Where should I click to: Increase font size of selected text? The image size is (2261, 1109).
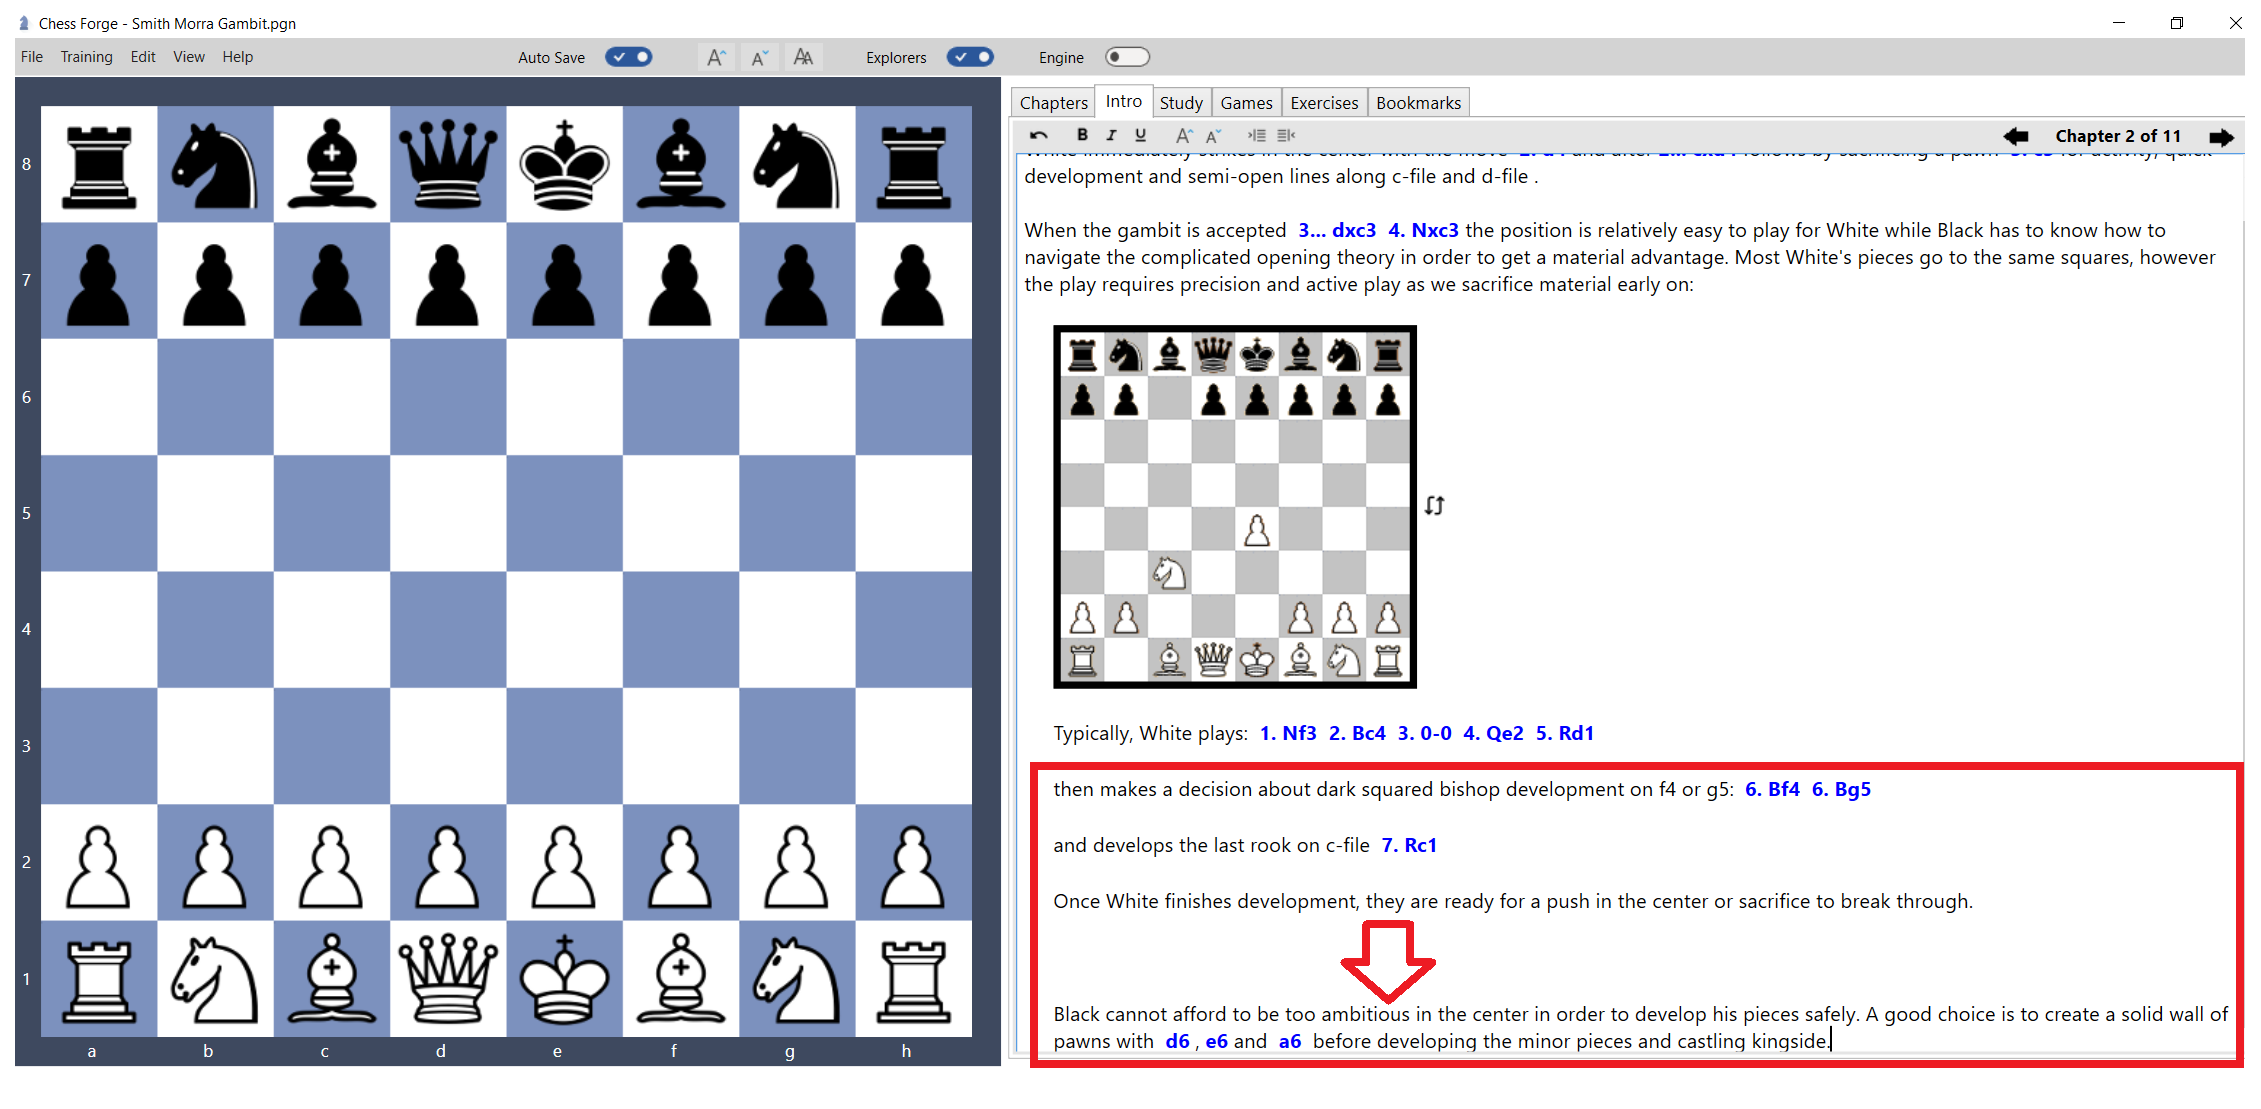[x=1183, y=135]
